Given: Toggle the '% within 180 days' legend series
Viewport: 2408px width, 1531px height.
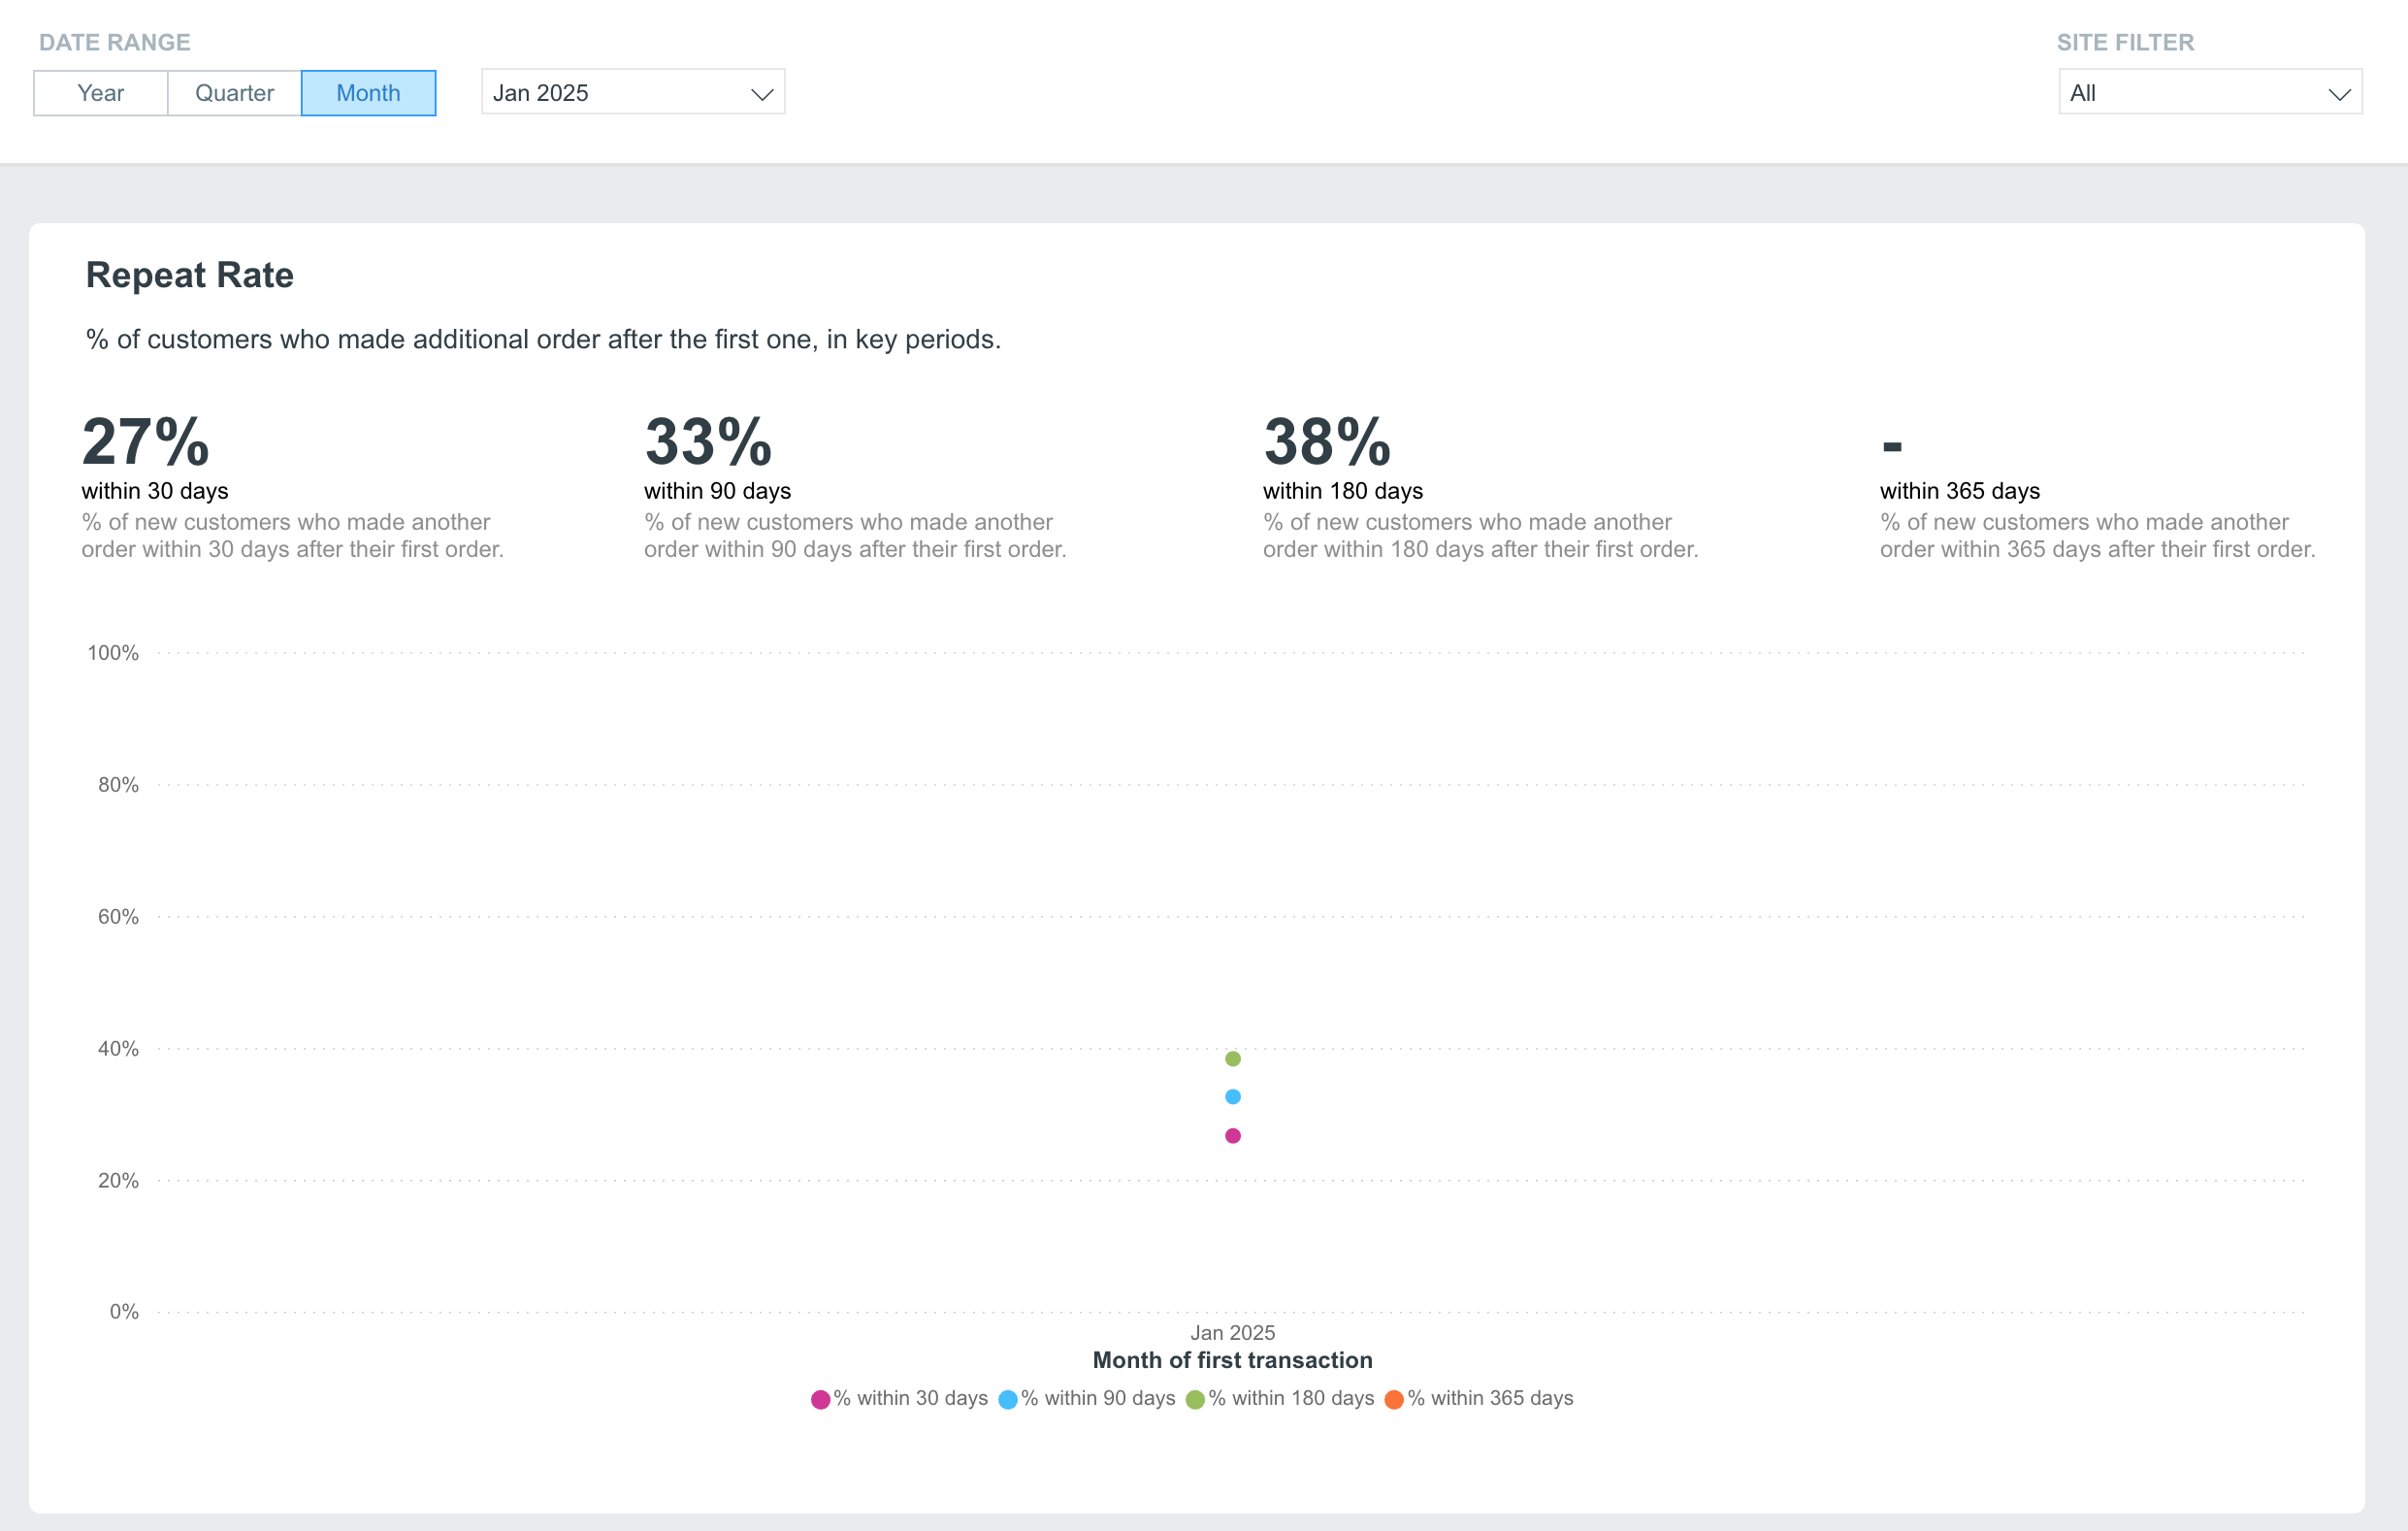Looking at the screenshot, I should point(1280,1398).
